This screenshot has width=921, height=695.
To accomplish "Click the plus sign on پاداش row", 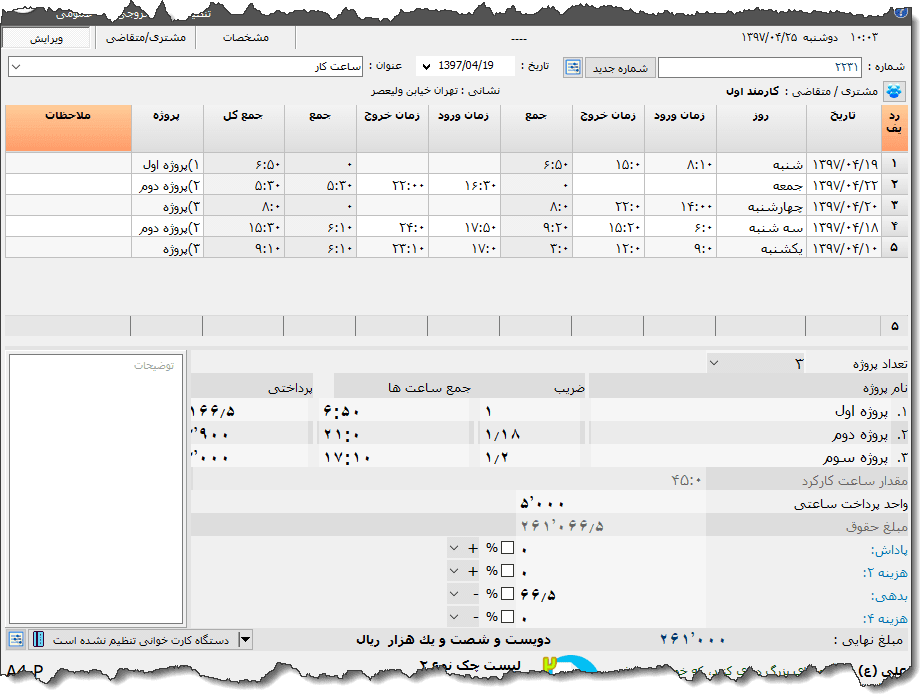I will [472, 548].
